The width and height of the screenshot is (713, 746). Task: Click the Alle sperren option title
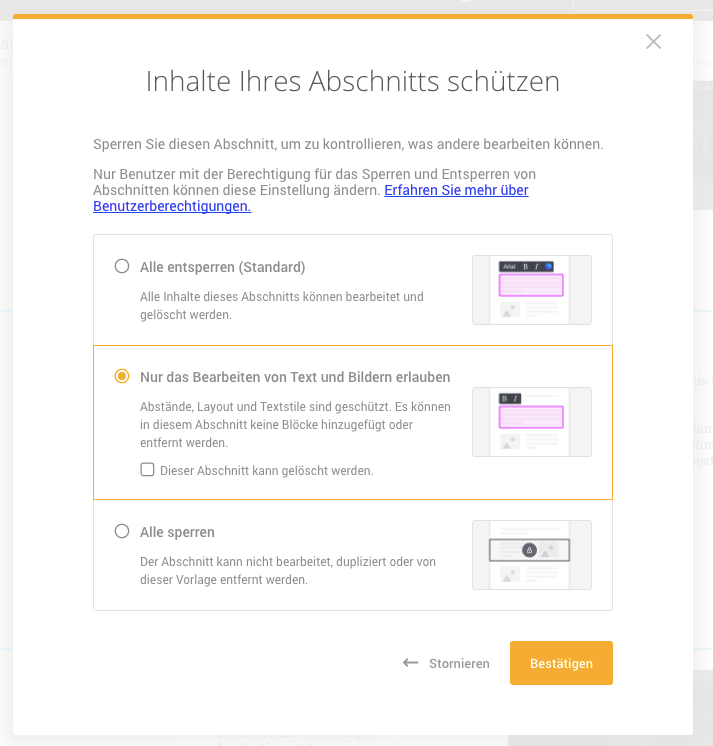(177, 532)
